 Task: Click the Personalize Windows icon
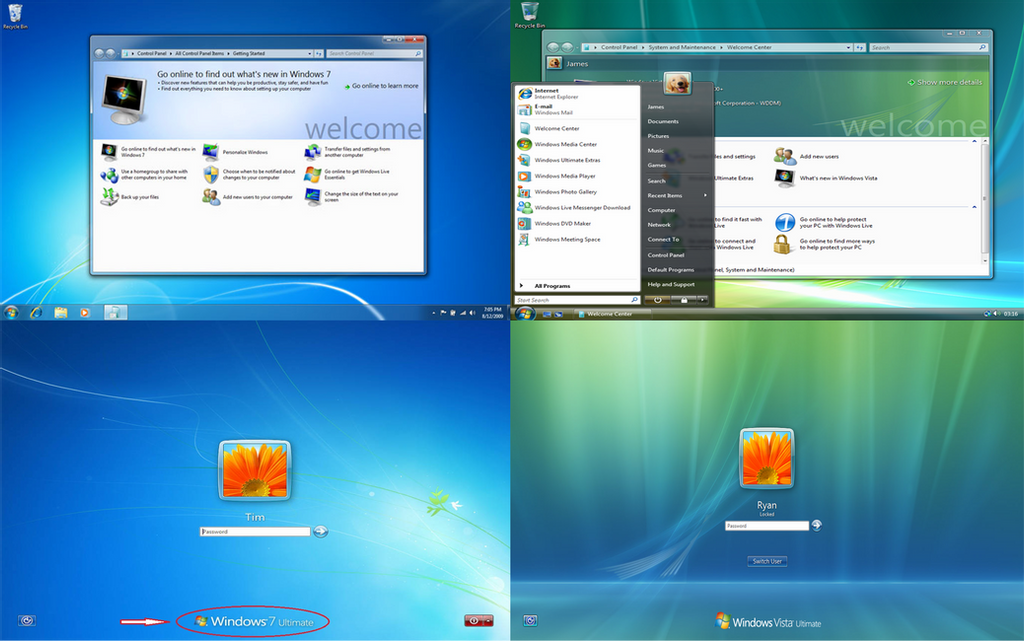click(x=211, y=152)
